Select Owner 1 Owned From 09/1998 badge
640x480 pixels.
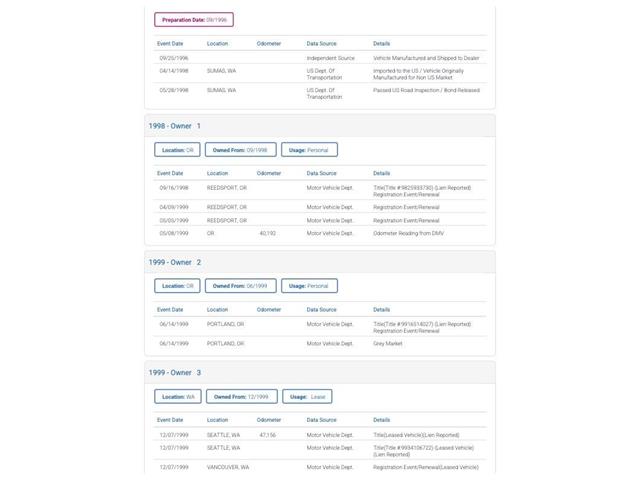click(x=240, y=150)
